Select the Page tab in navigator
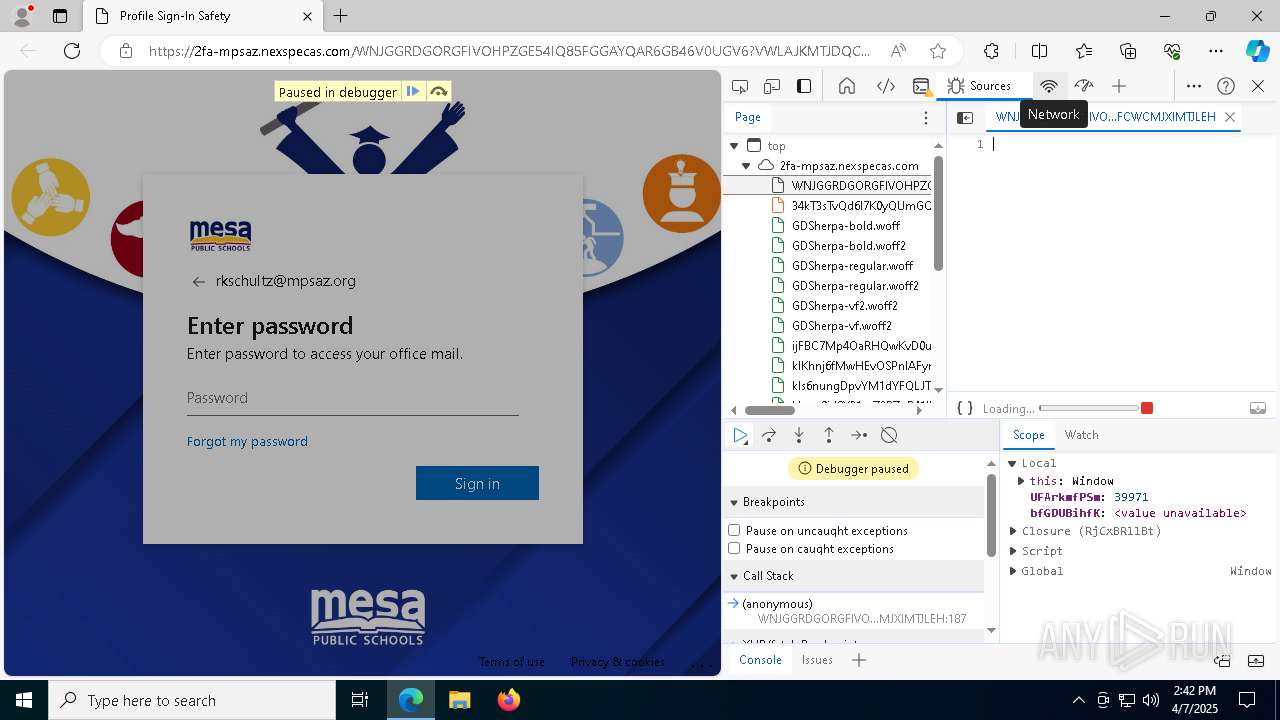1280x720 pixels. (x=747, y=117)
